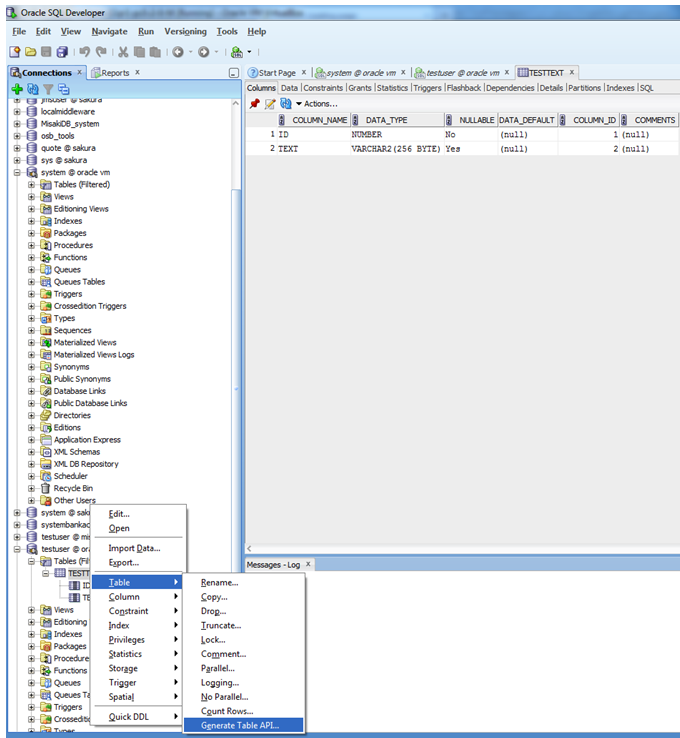Click the New file toolbar icon
This screenshot has height=738, width=680.
click(x=15, y=52)
